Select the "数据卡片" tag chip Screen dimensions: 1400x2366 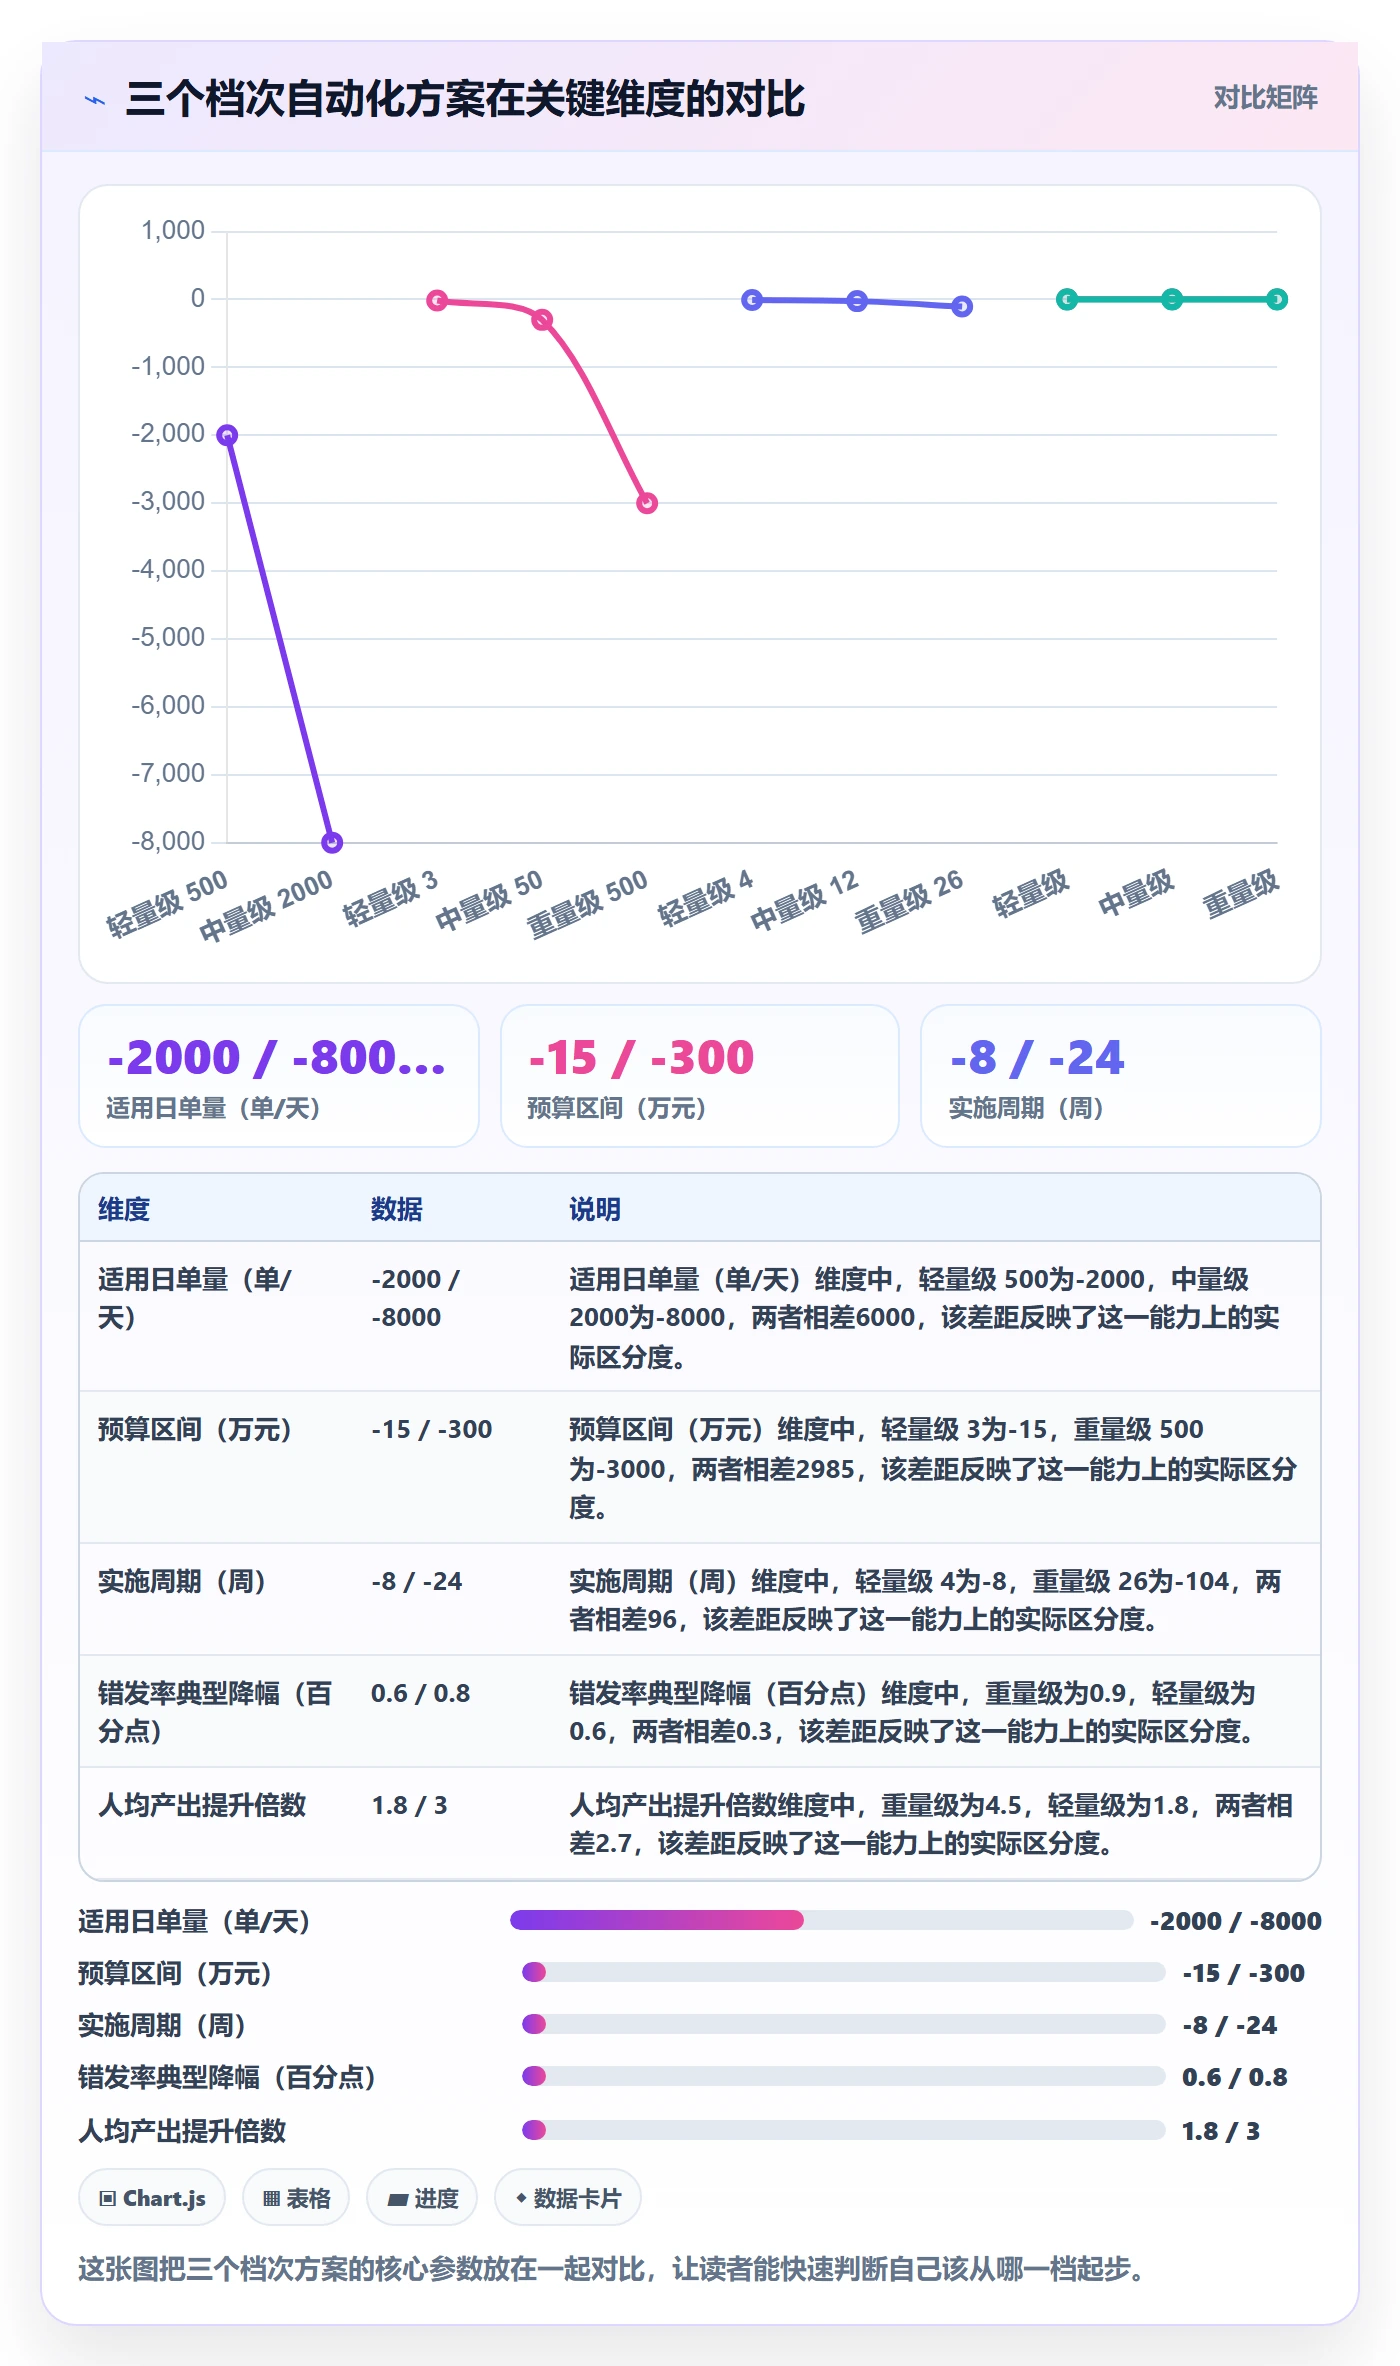pyautogui.click(x=568, y=2198)
